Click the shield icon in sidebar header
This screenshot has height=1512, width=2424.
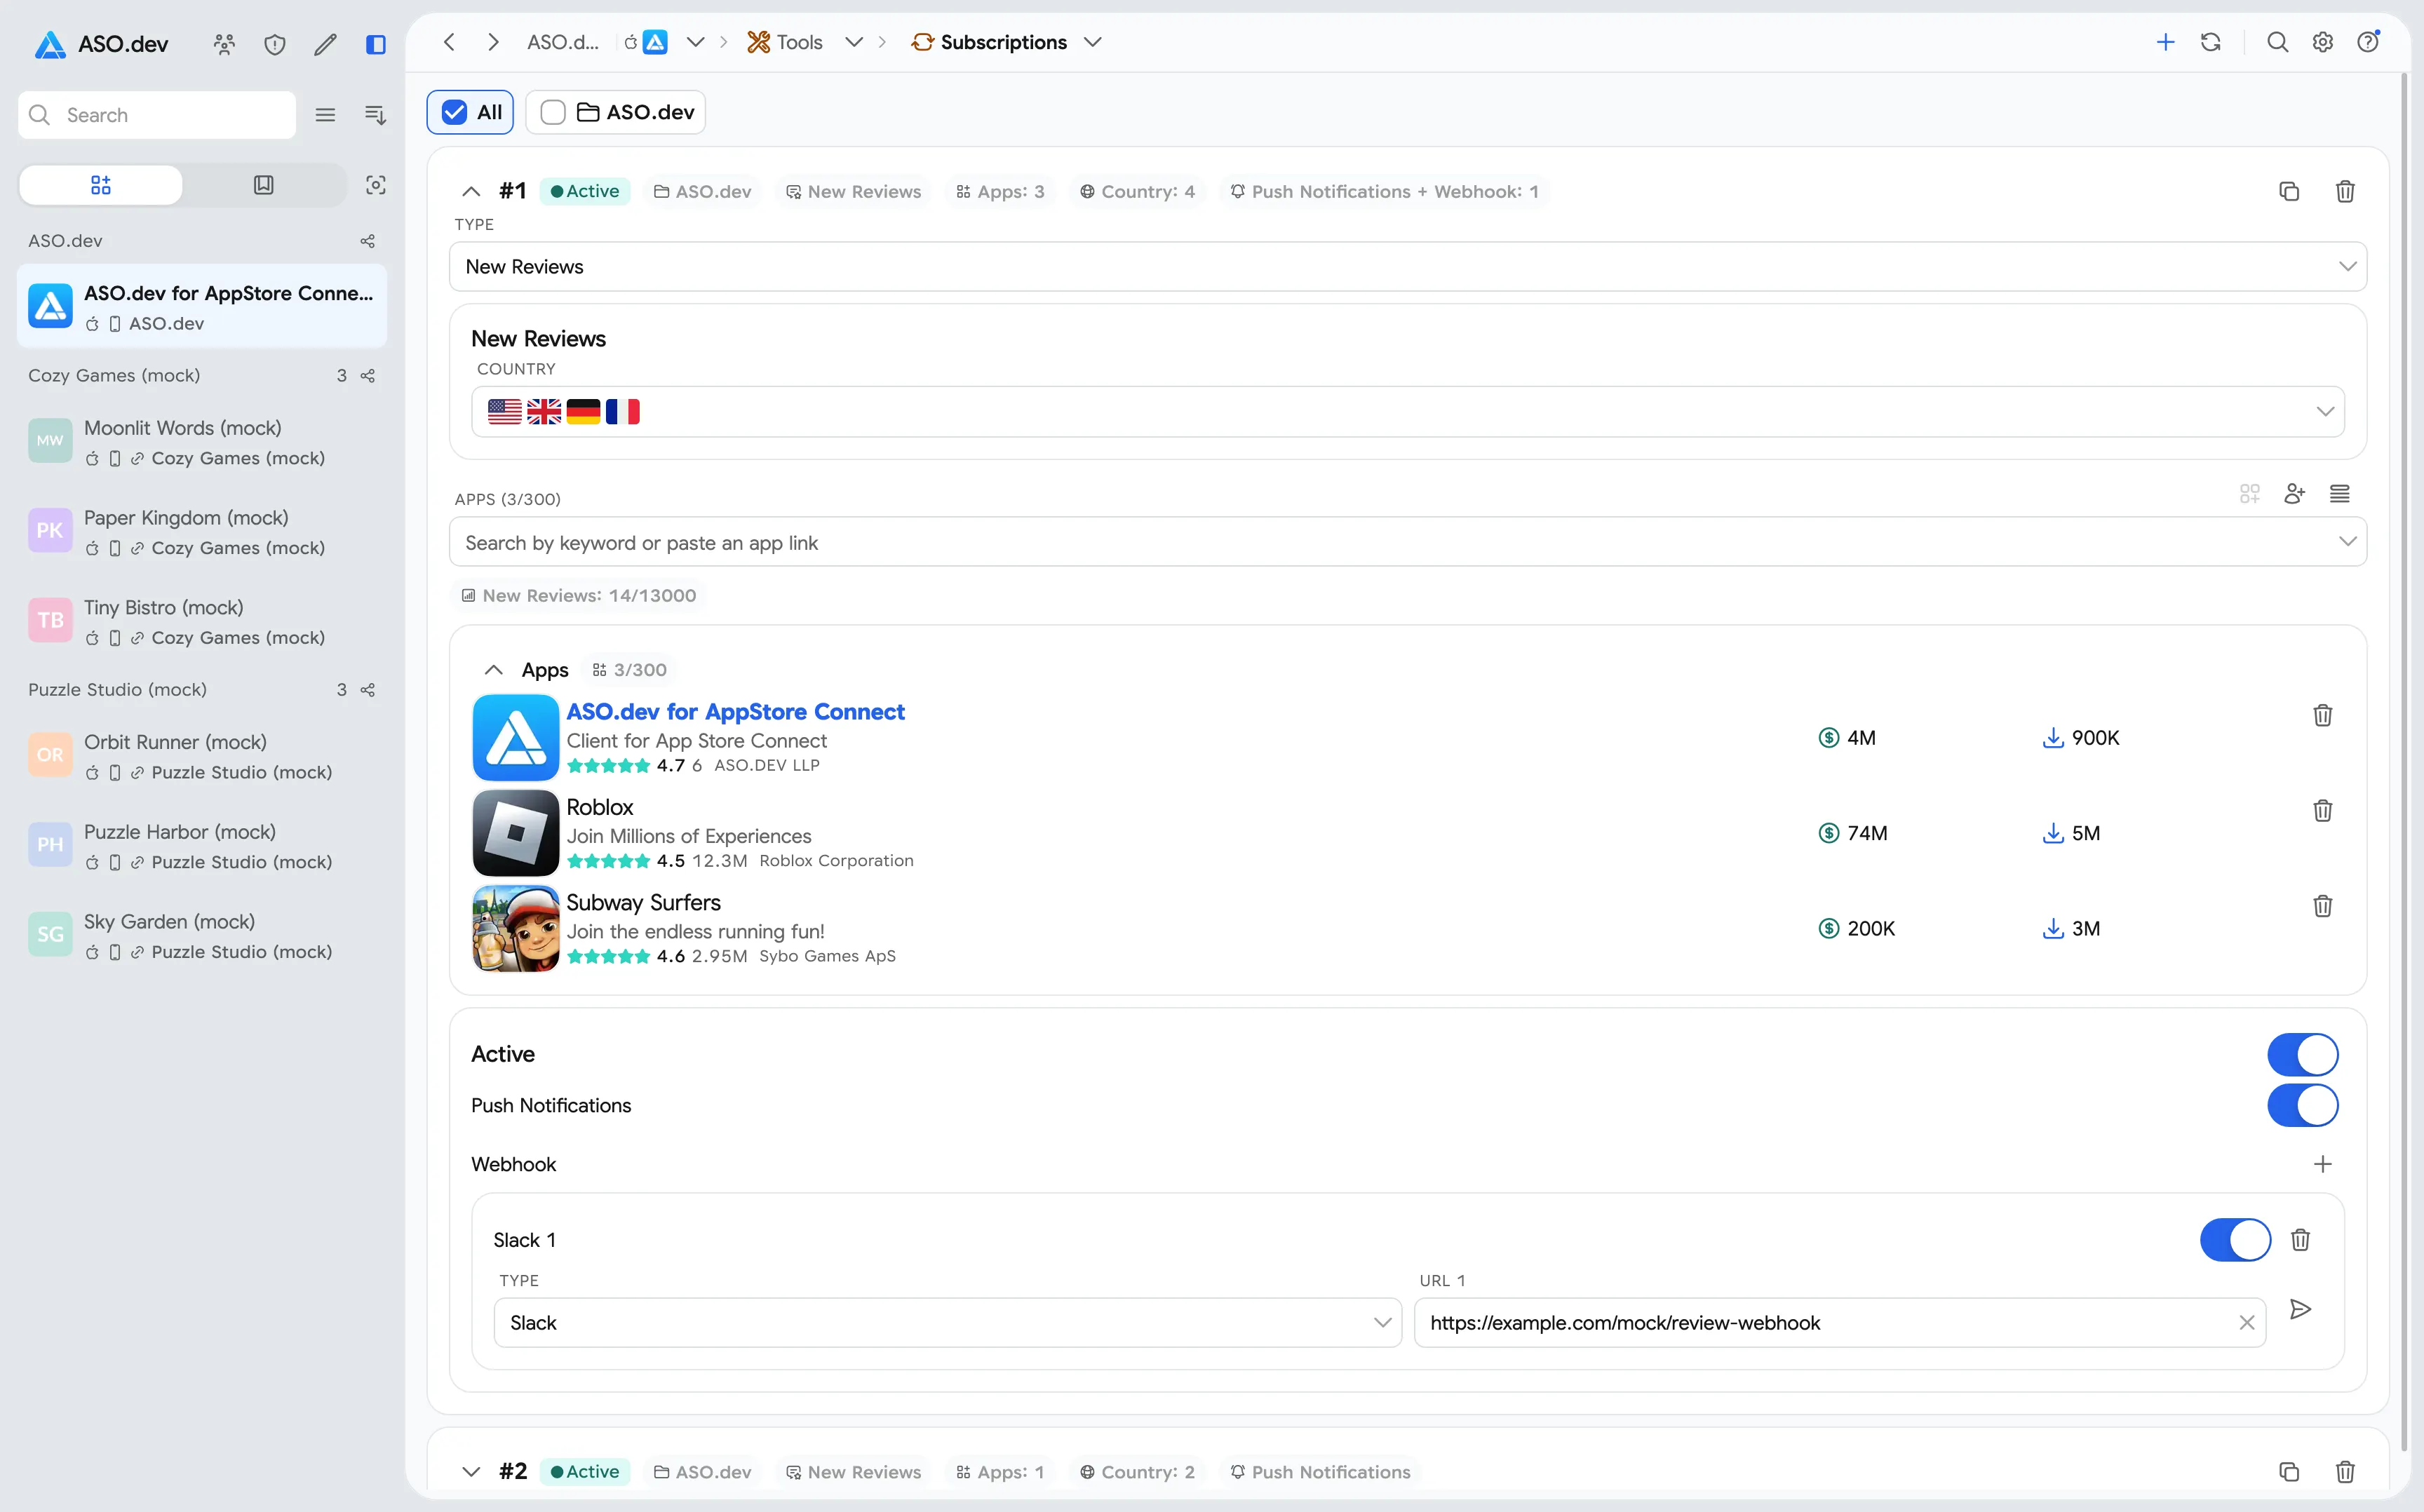[275, 44]
